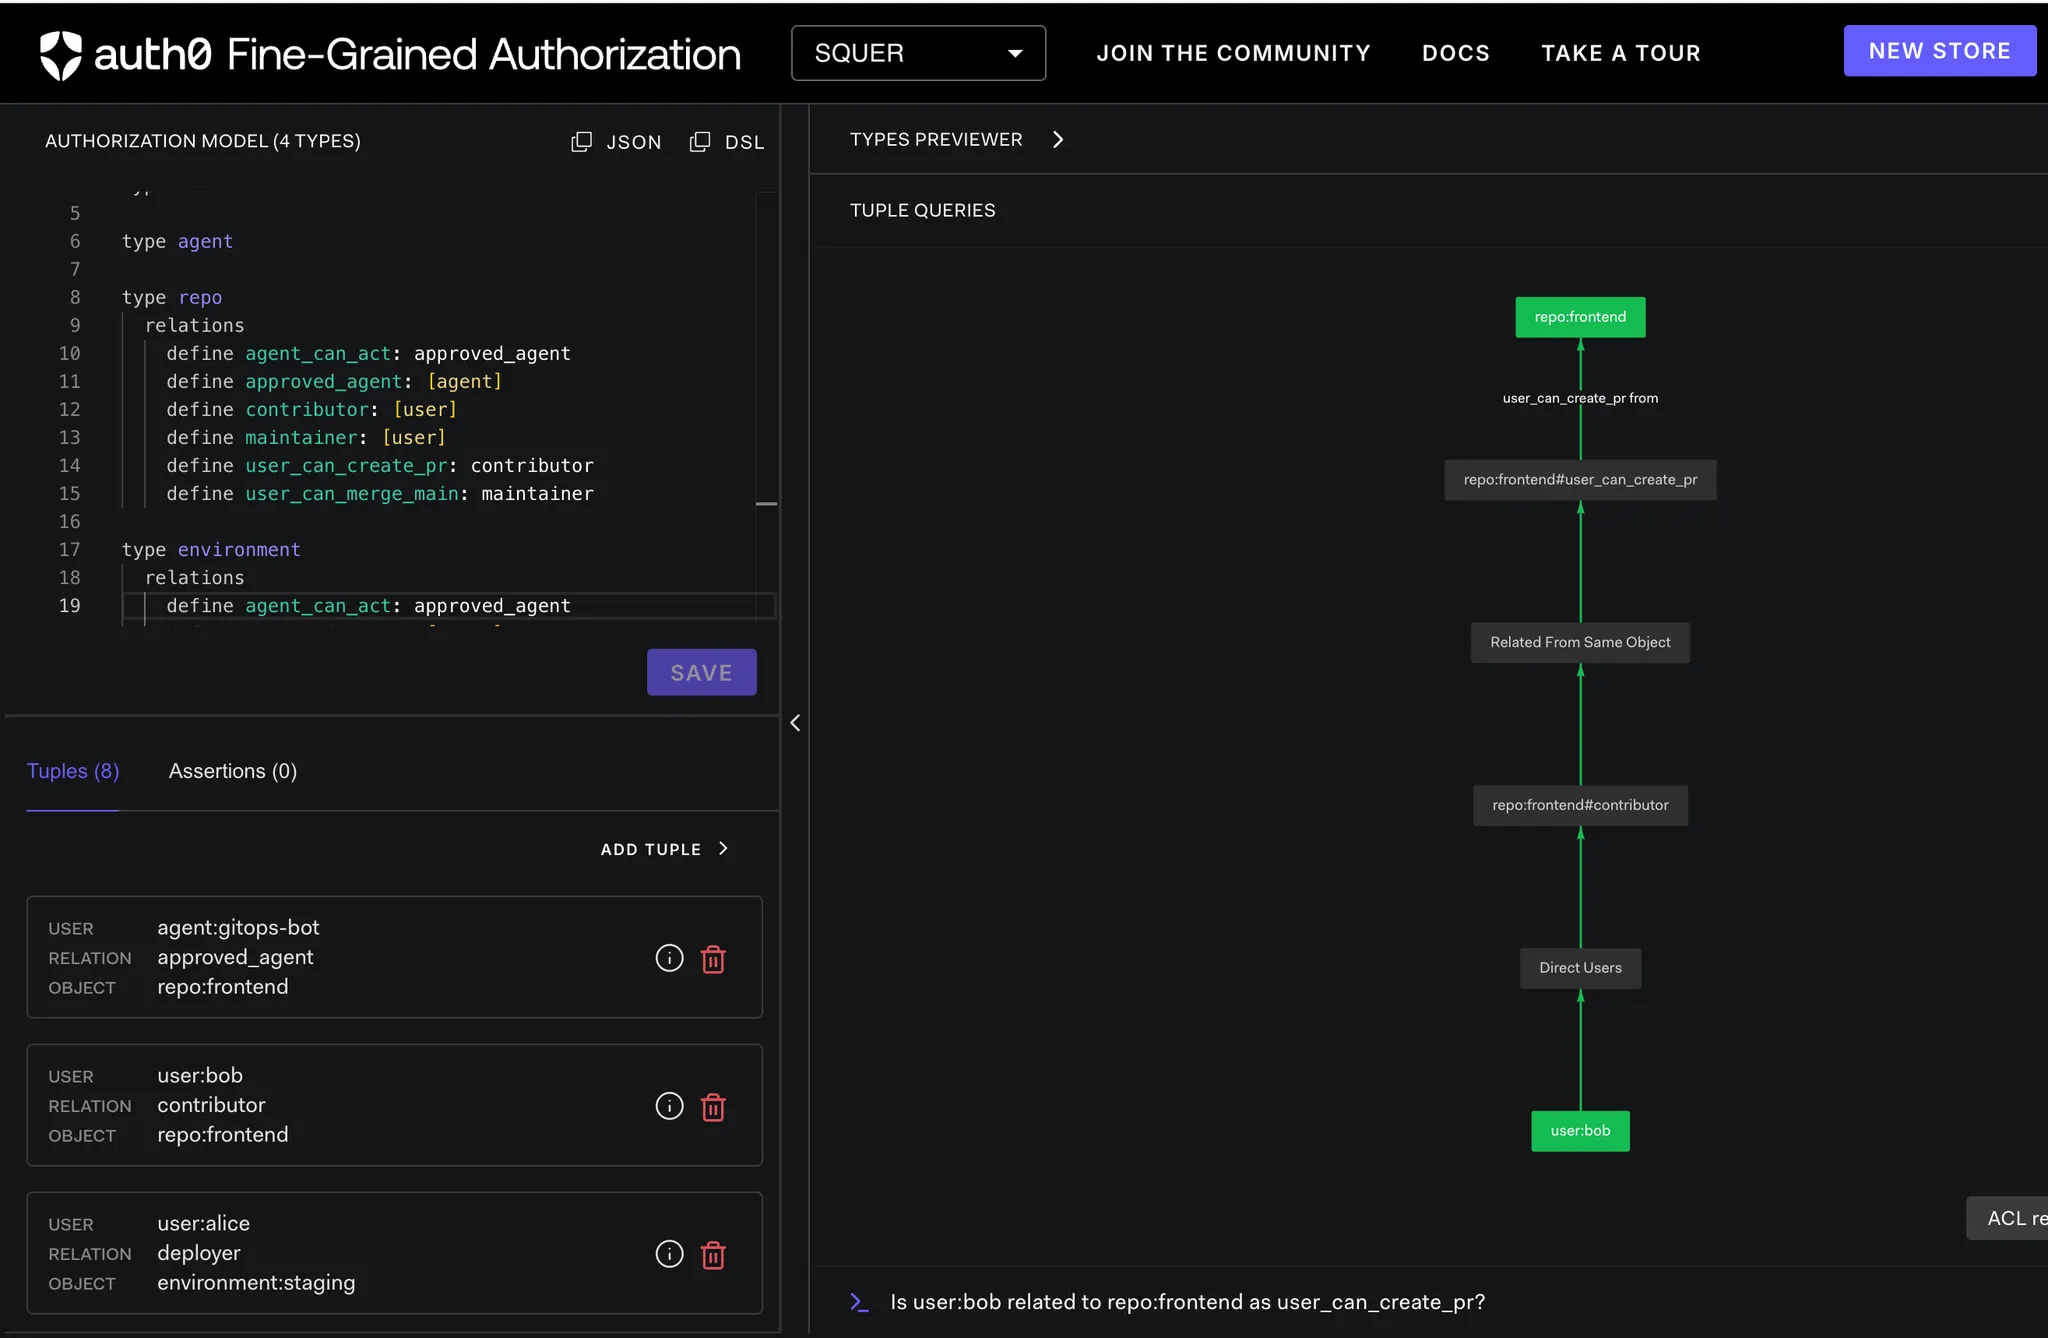This screenshot has height=1338, width=2048.
Task: Select the Tuples (8) tab
Action: [73, 771]
